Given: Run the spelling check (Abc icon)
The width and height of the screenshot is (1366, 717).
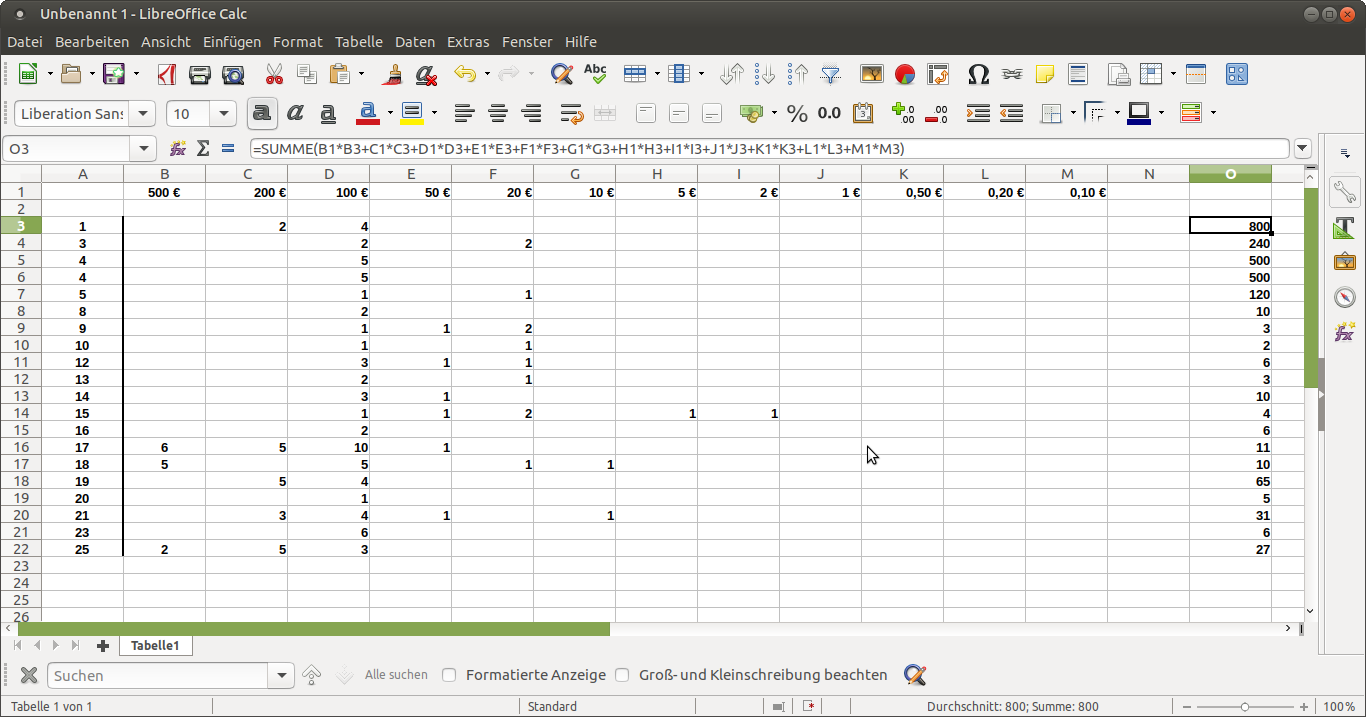Looking at the screenshot, I should (x=595, y=74).
